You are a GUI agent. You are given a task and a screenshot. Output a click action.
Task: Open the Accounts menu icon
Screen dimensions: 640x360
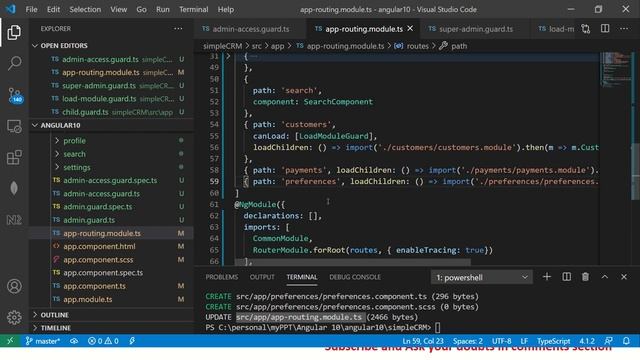(14, 286)
